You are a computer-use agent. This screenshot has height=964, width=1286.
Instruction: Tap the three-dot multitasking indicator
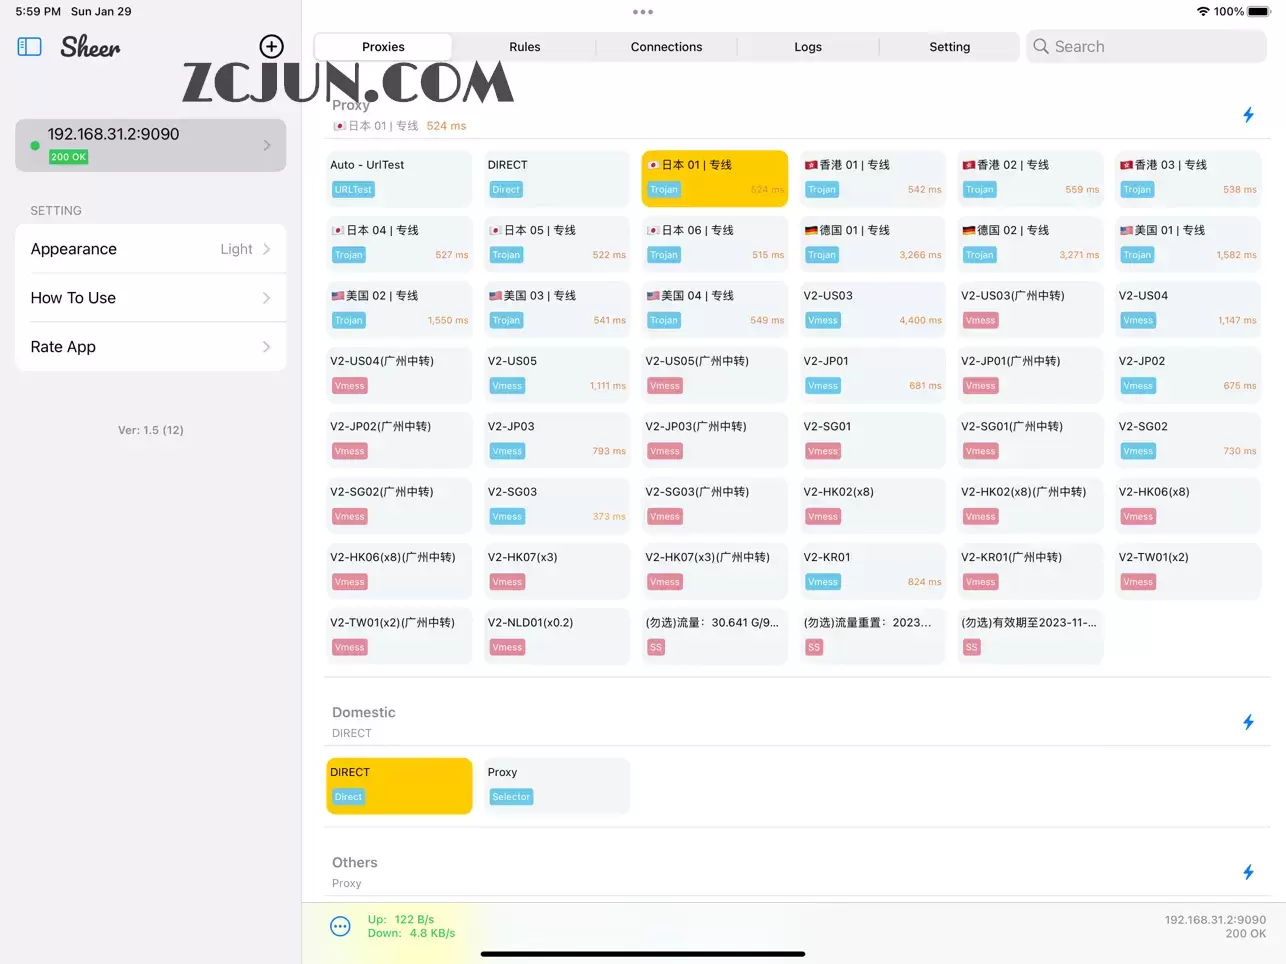[x=643, y=12]
